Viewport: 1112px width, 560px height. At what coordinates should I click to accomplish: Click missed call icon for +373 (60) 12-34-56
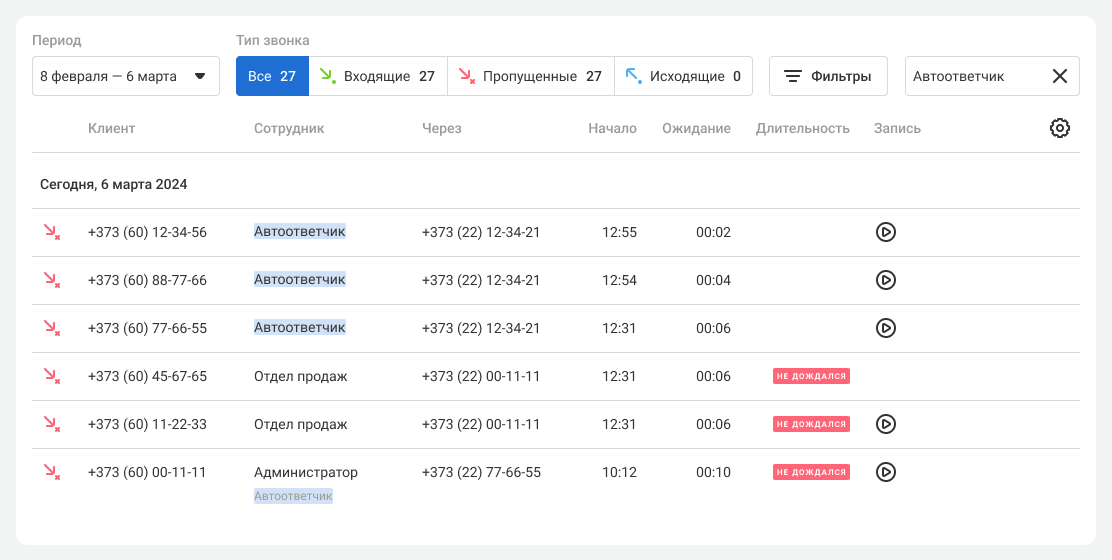[x=51, y=232]
